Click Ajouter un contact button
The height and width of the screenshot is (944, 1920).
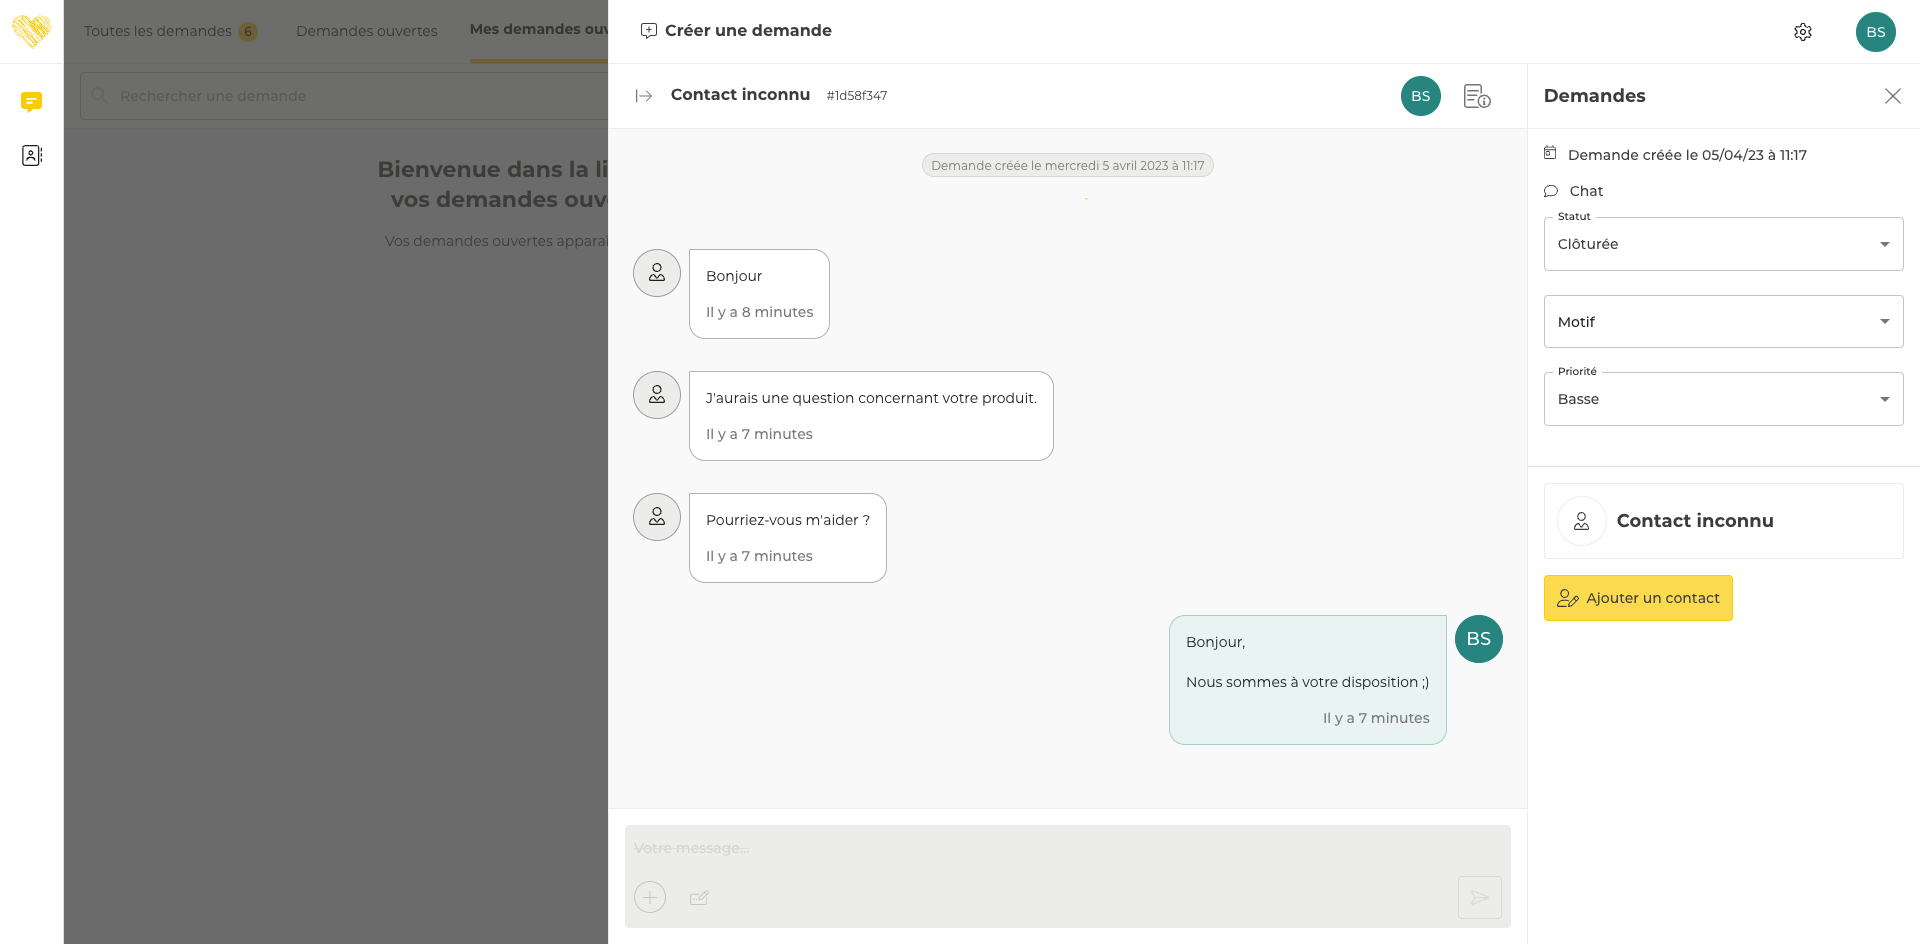[x=1637, y=598]
